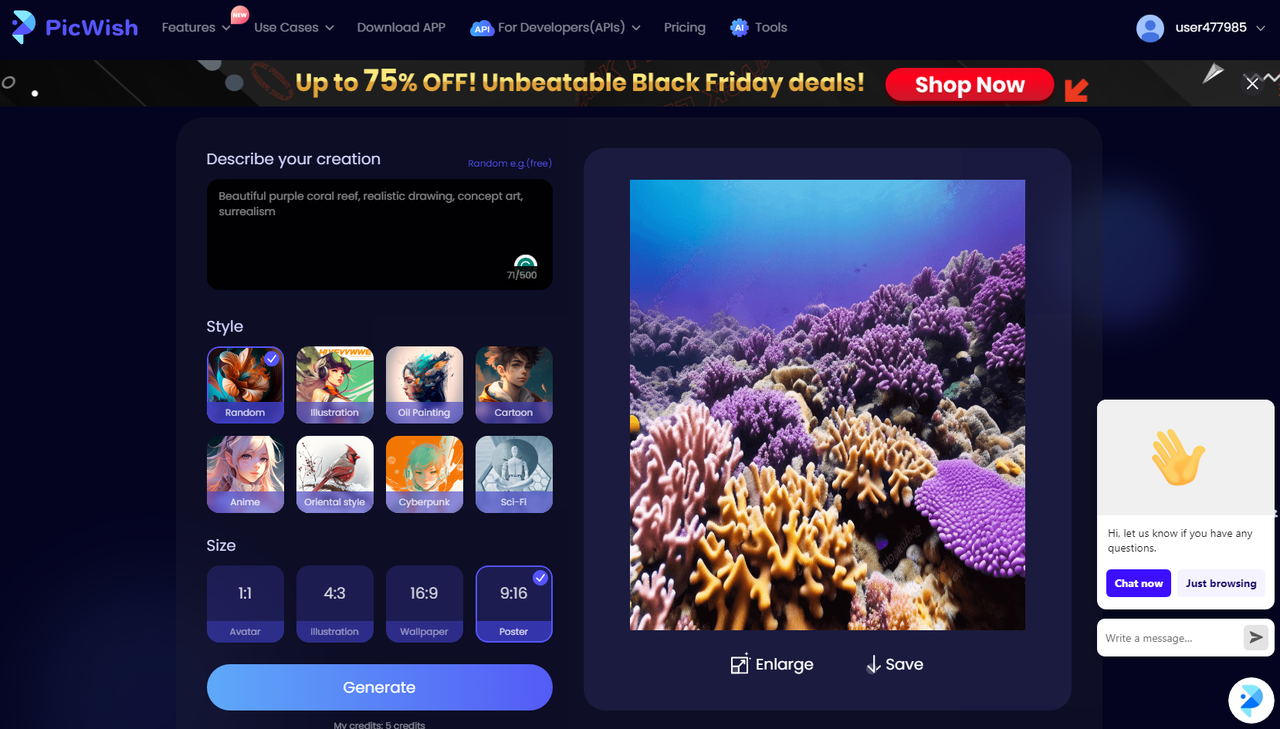The height and width of the screenshot is (729, 1280).
Task: Choose the 9:16 Poster size
Action: click(514, 604)
